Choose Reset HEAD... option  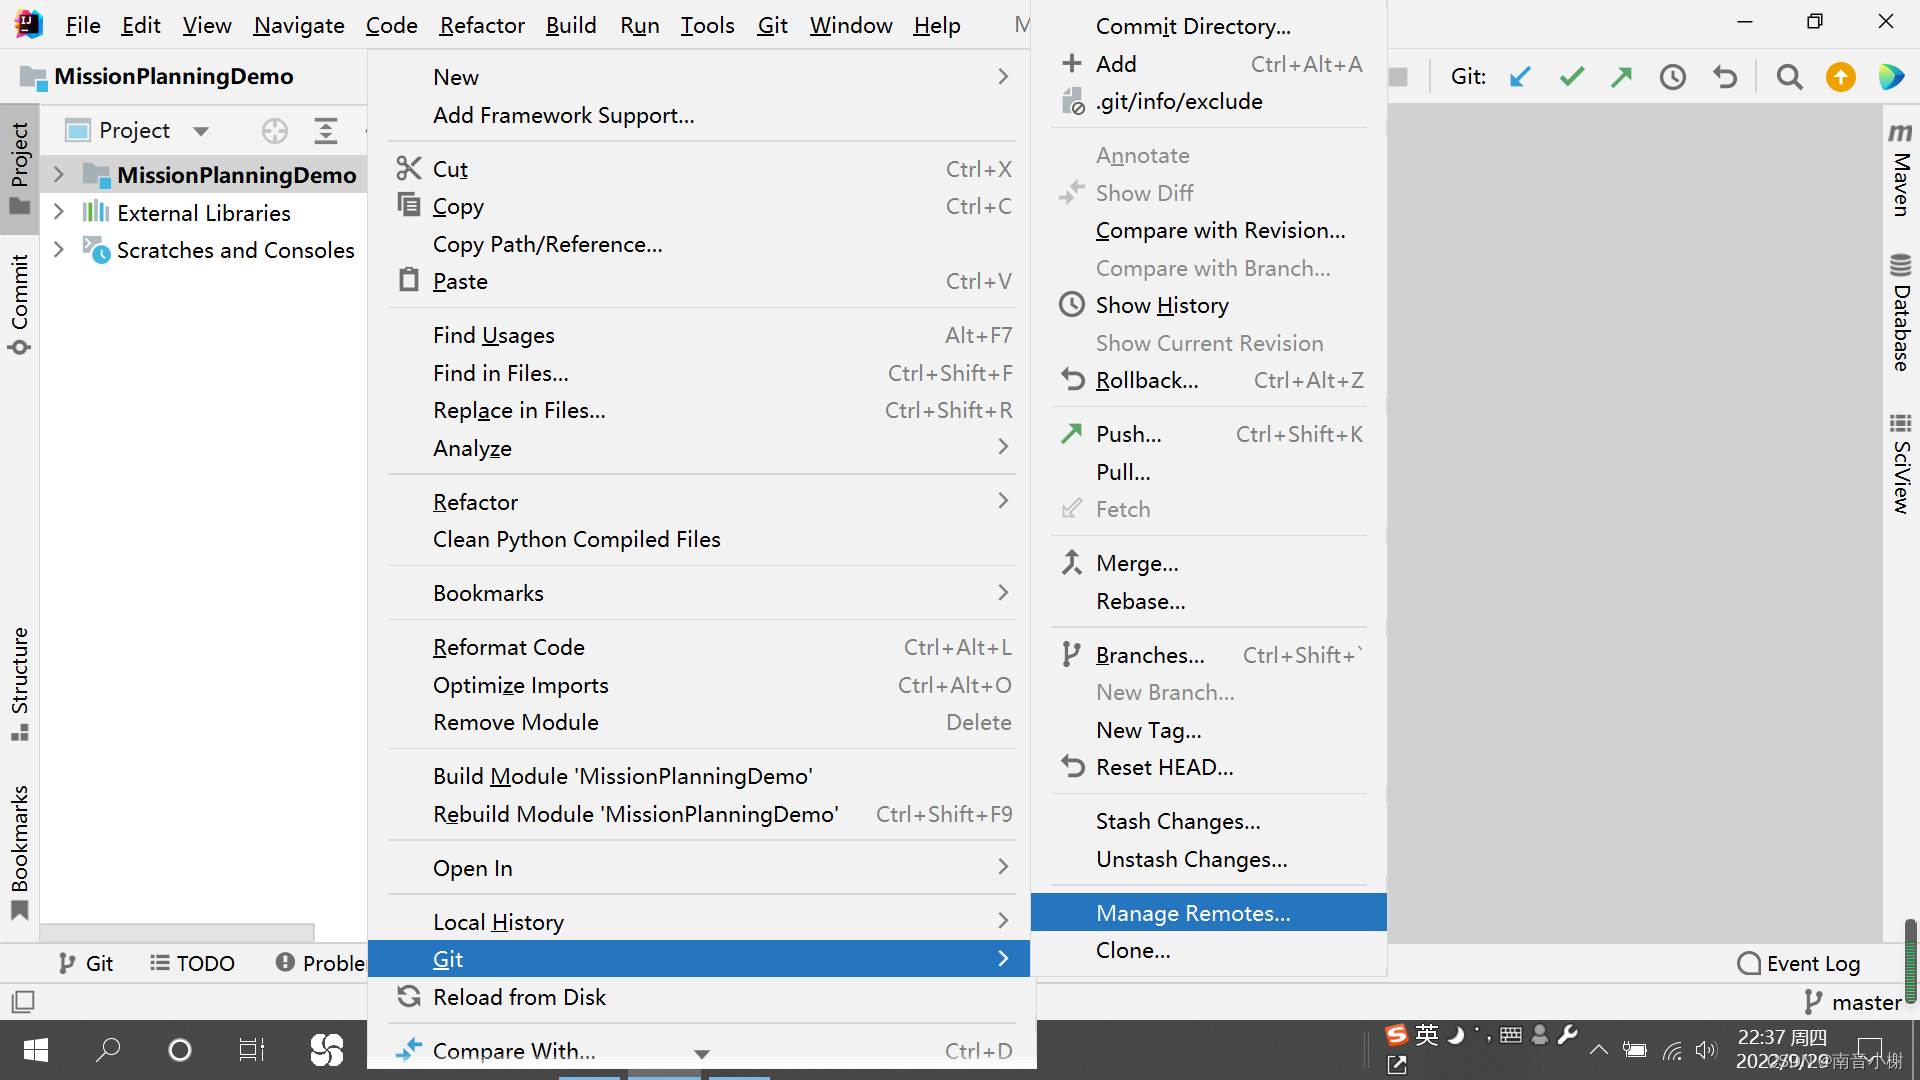(1209, 767)
